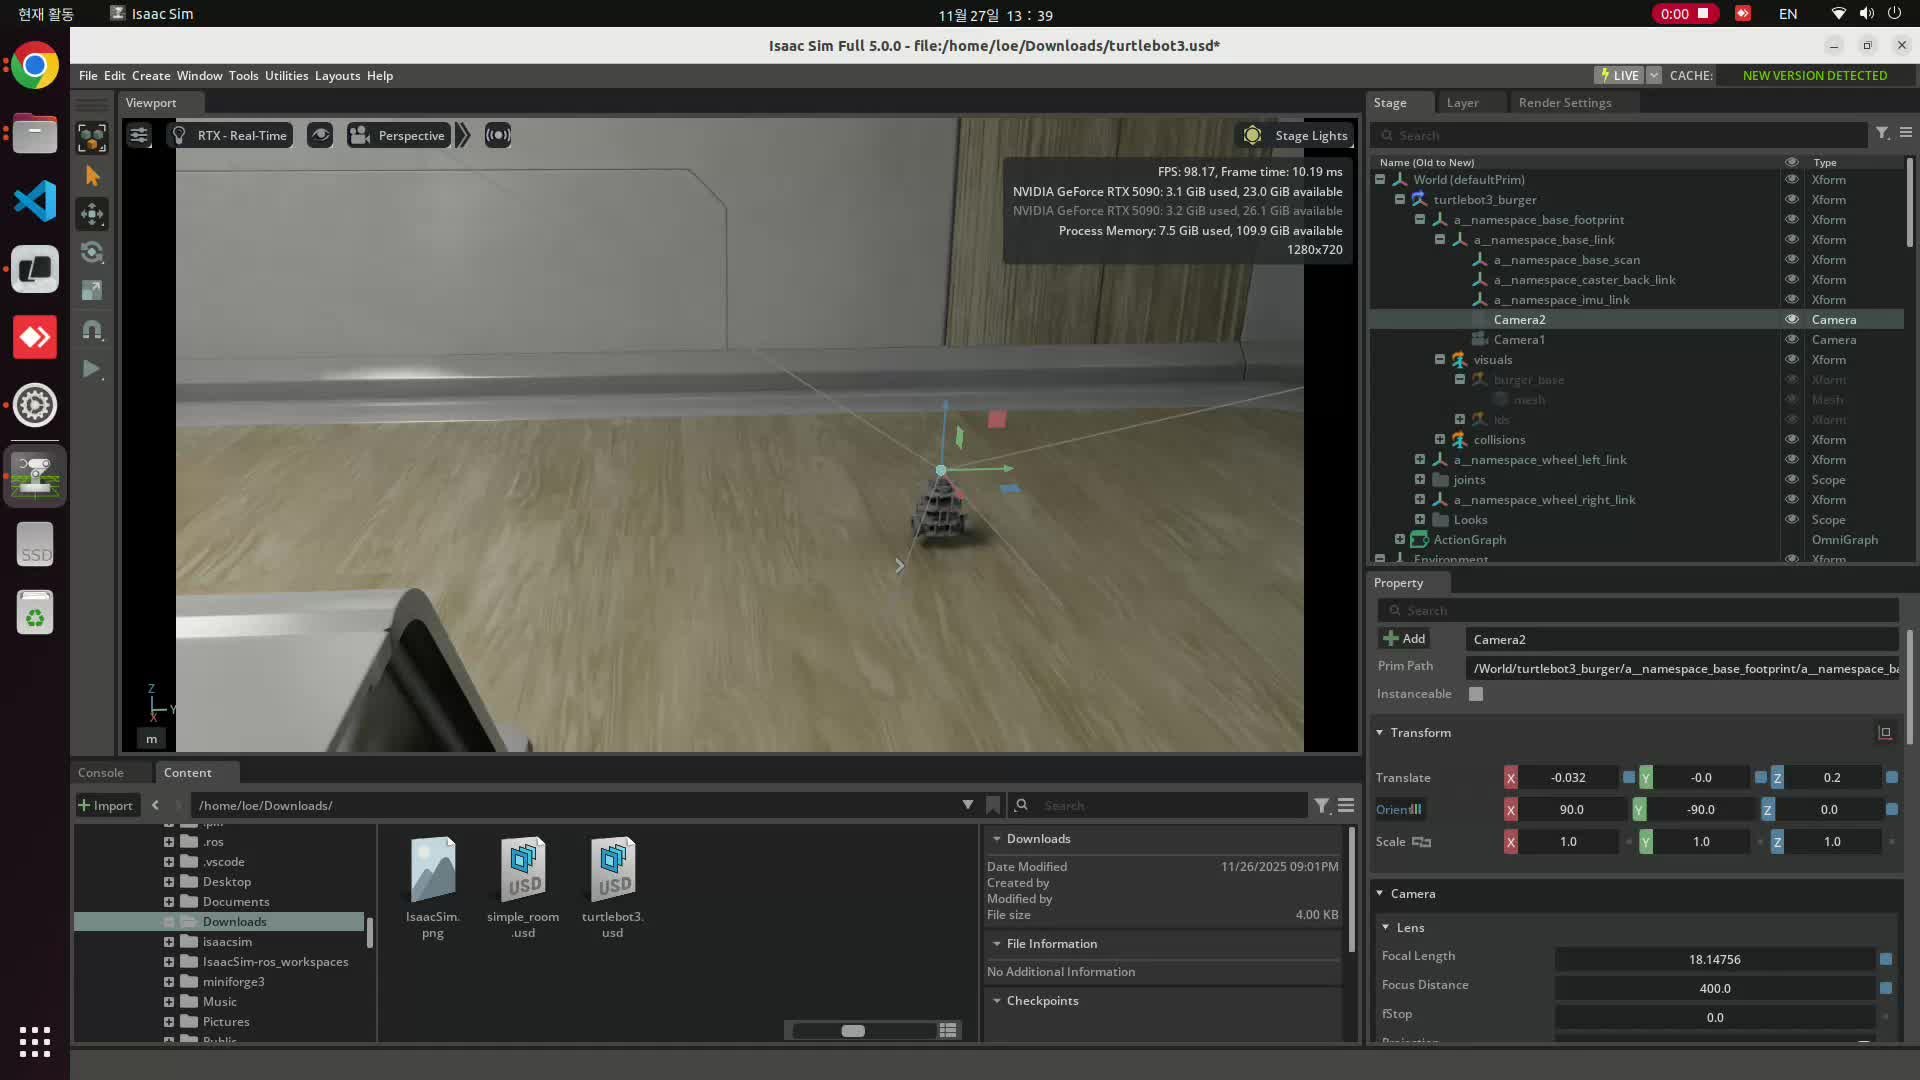Click the NEW VERSION DETECTED notice

coord(1815,76)
